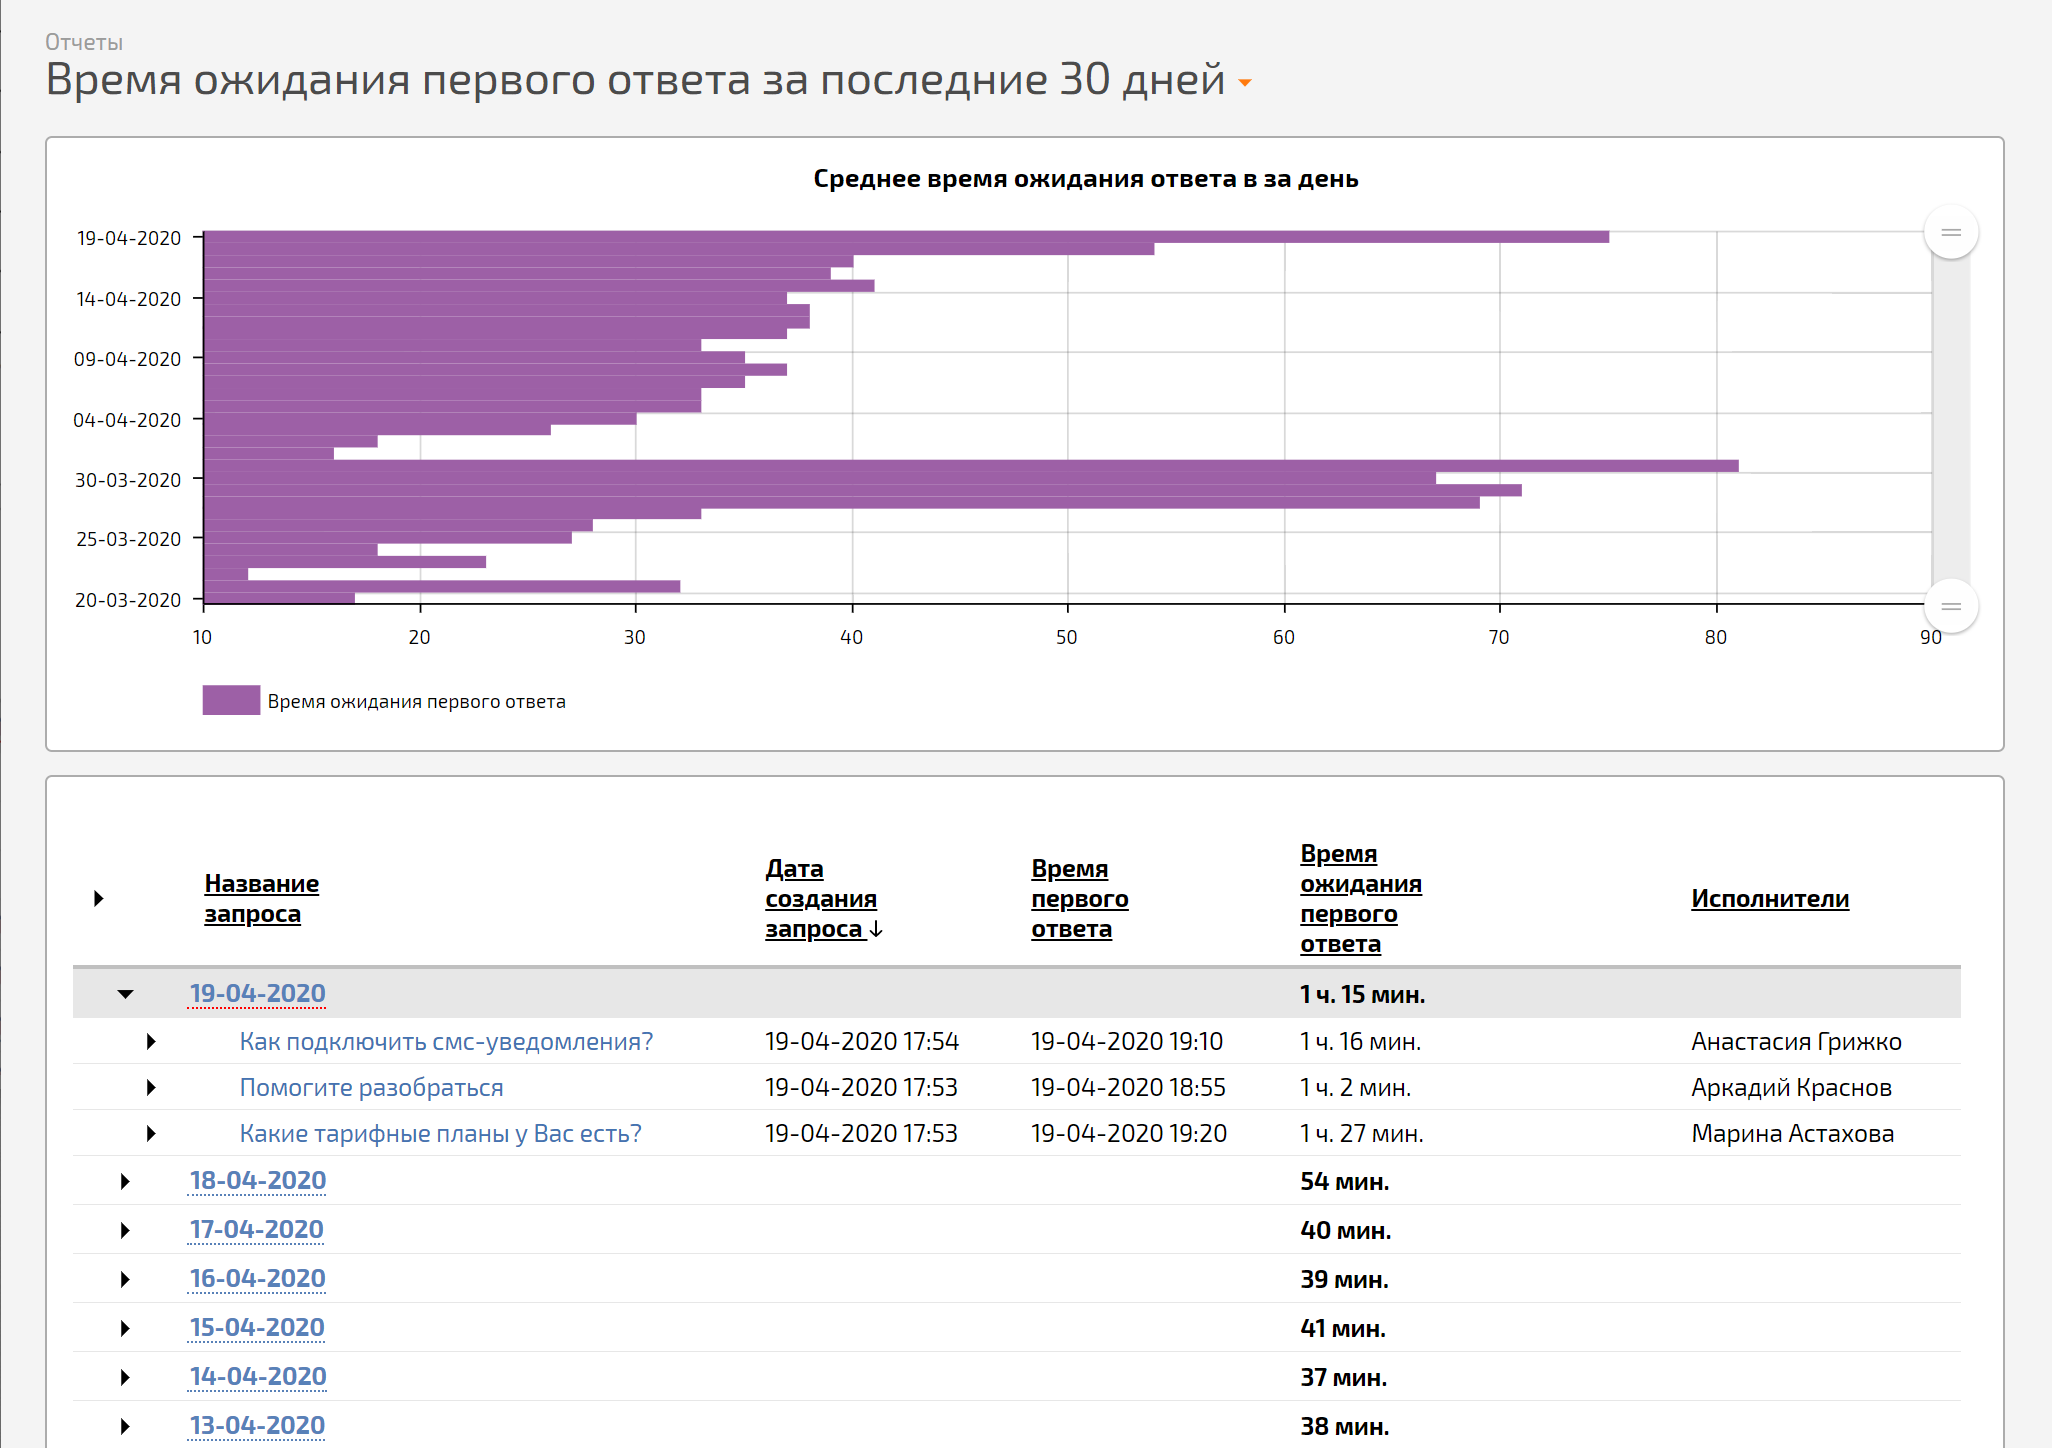Screen dimensions: 2052x1448
Task: Sort by Исполнители column
Action: 1770,898
